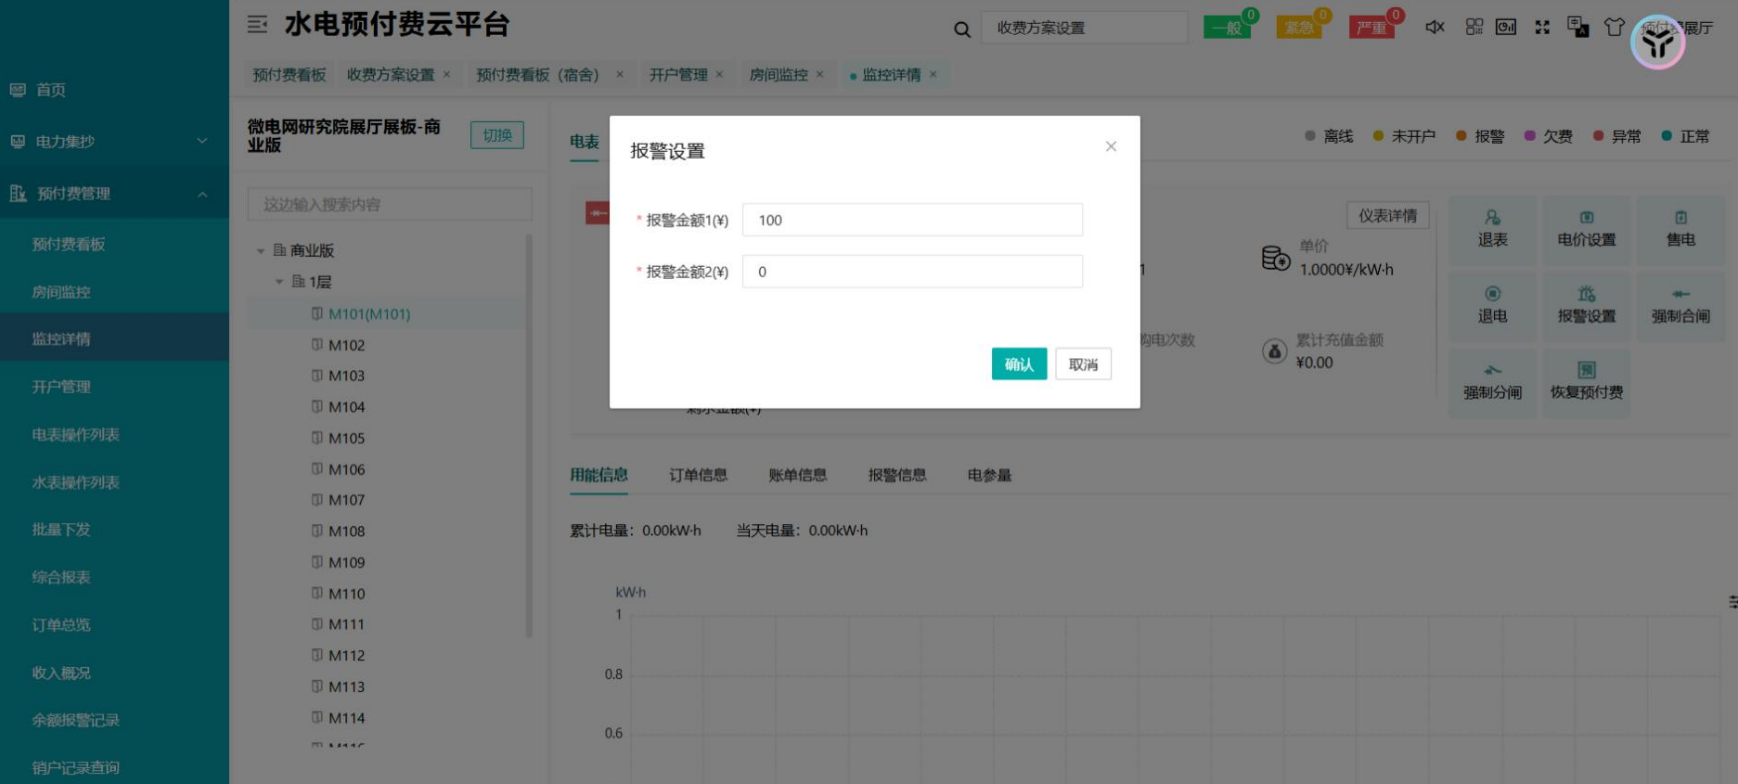Screen dimensions: 1738x784
Task: Click the 售电 action tile
Action: 1681,230
